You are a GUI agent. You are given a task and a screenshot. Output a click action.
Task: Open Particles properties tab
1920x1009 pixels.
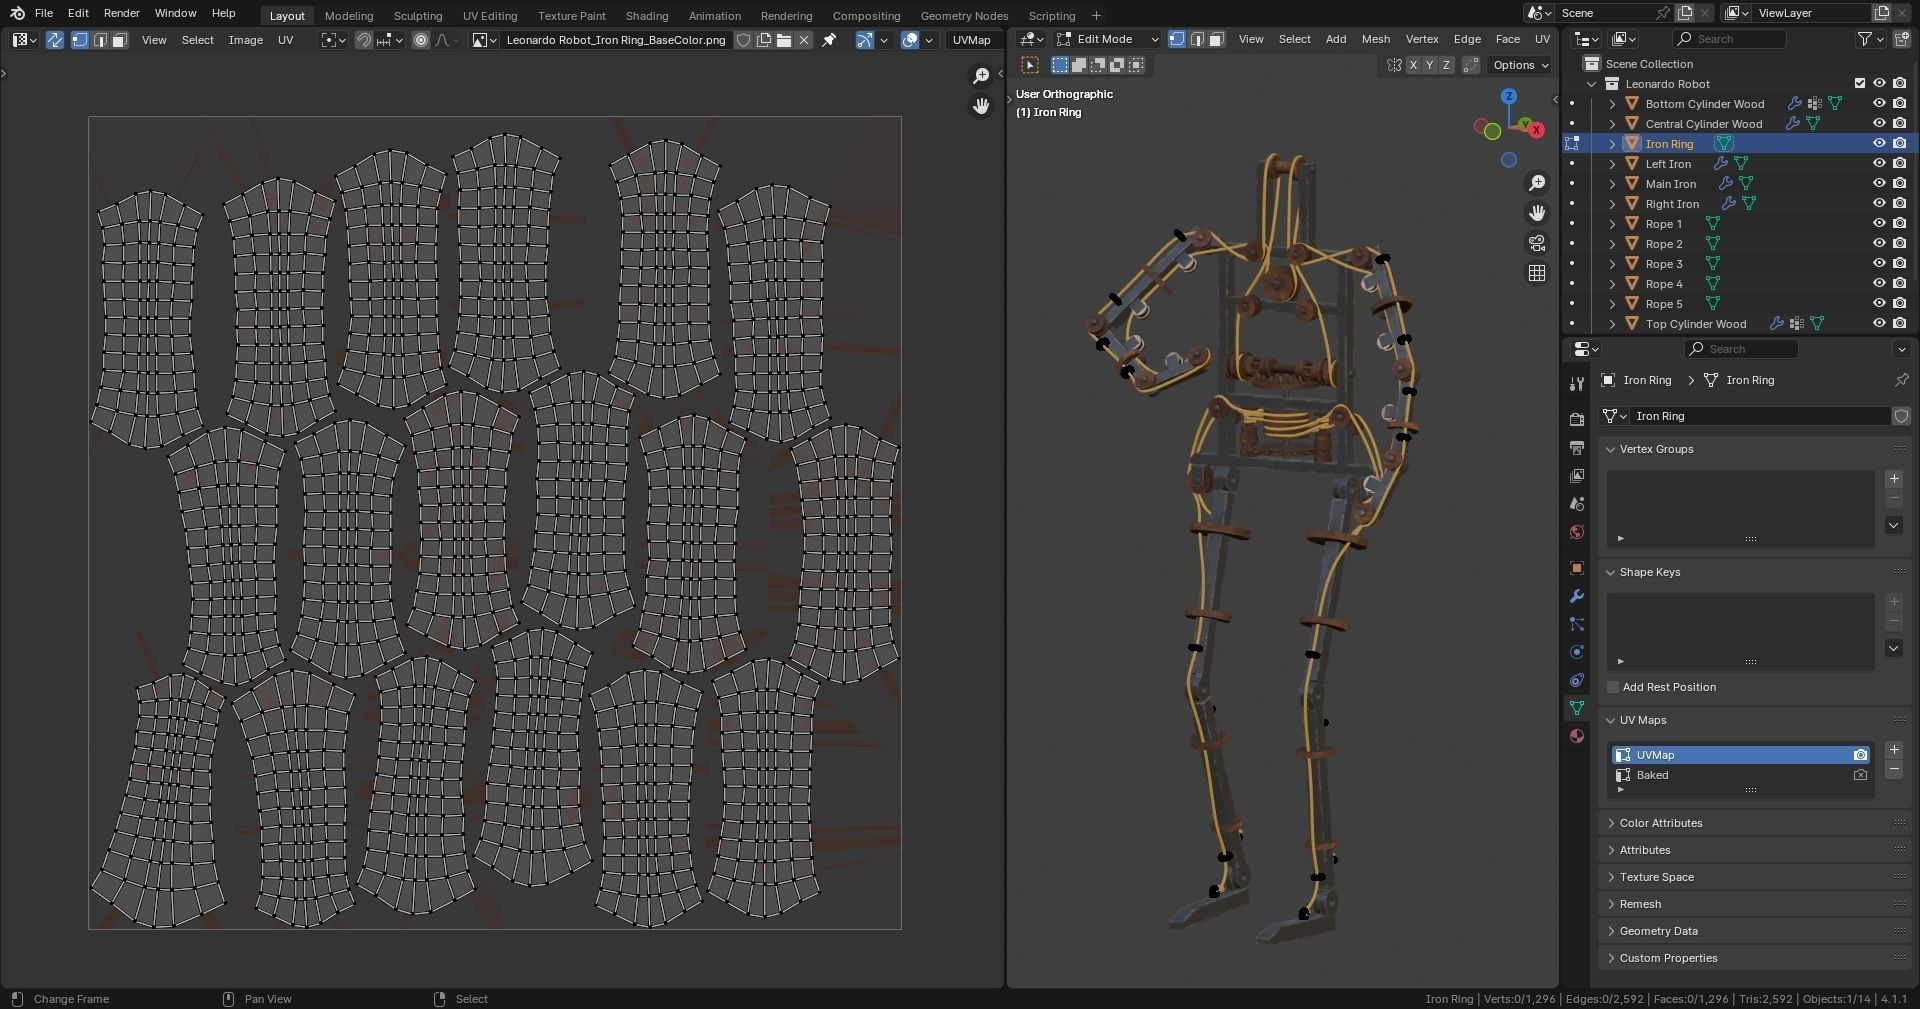pos(1577,624)
